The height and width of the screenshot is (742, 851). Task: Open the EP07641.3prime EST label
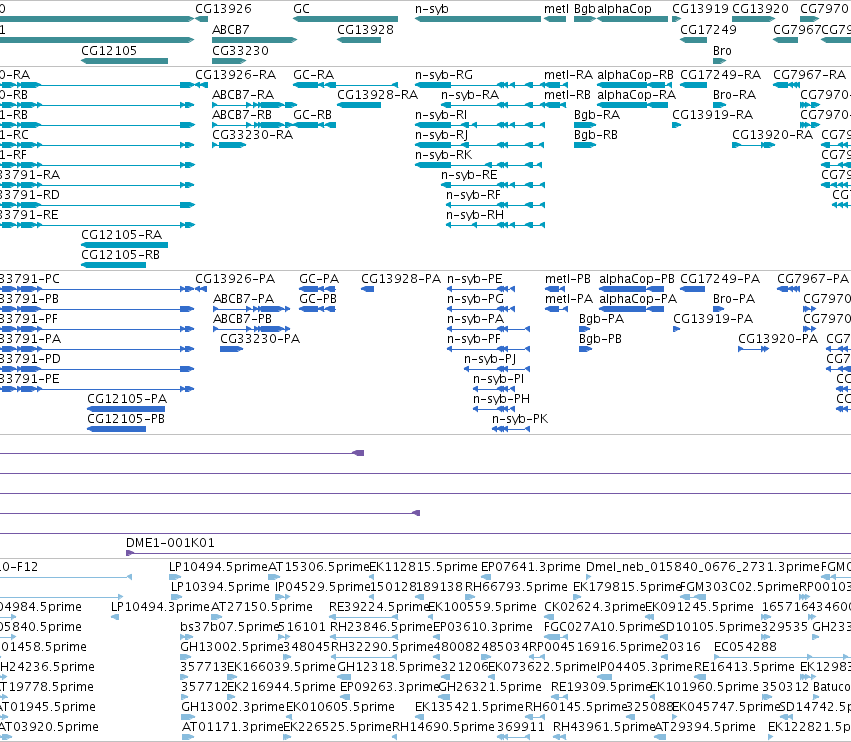(x=530, y=567)
